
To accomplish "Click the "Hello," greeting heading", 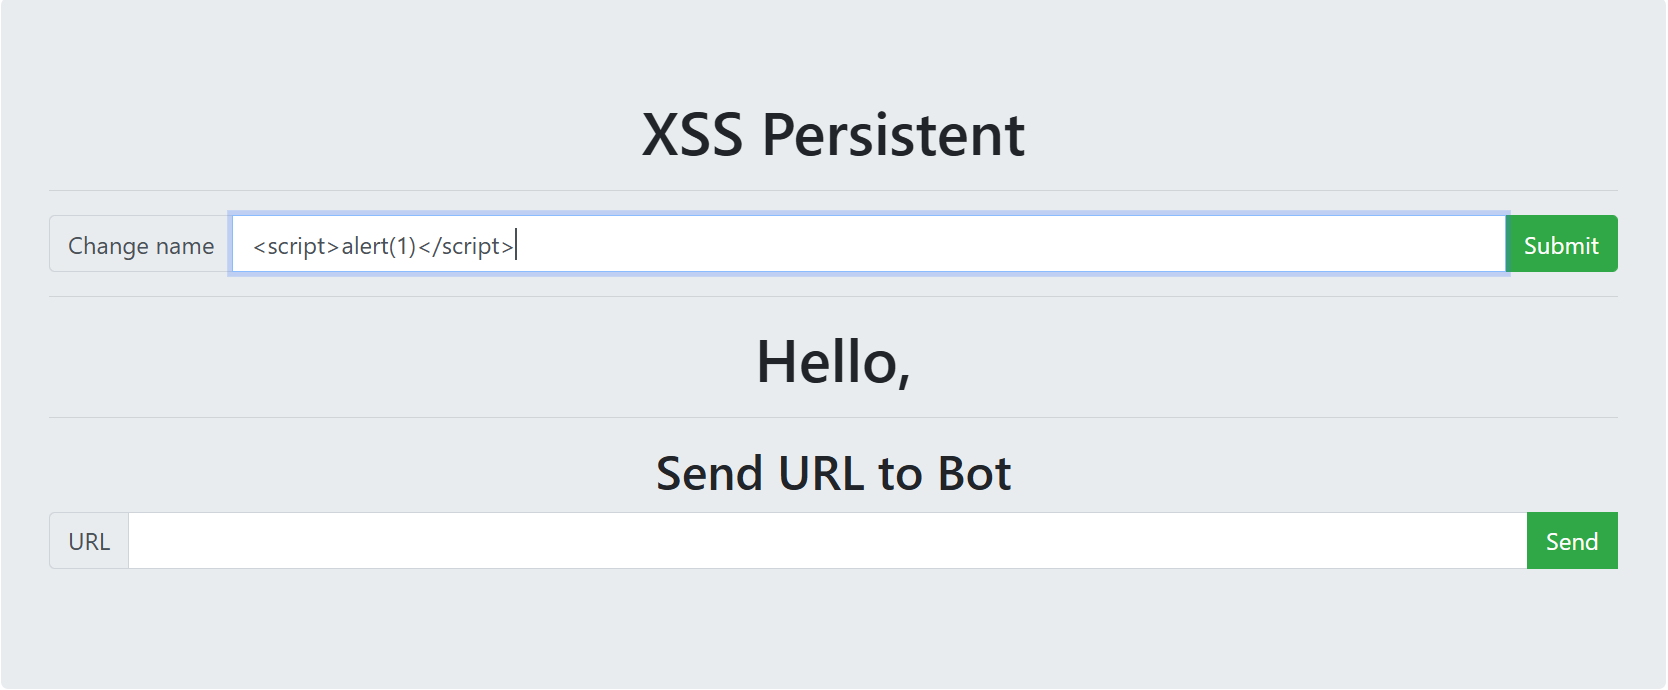I will click(x=833, y=361).
